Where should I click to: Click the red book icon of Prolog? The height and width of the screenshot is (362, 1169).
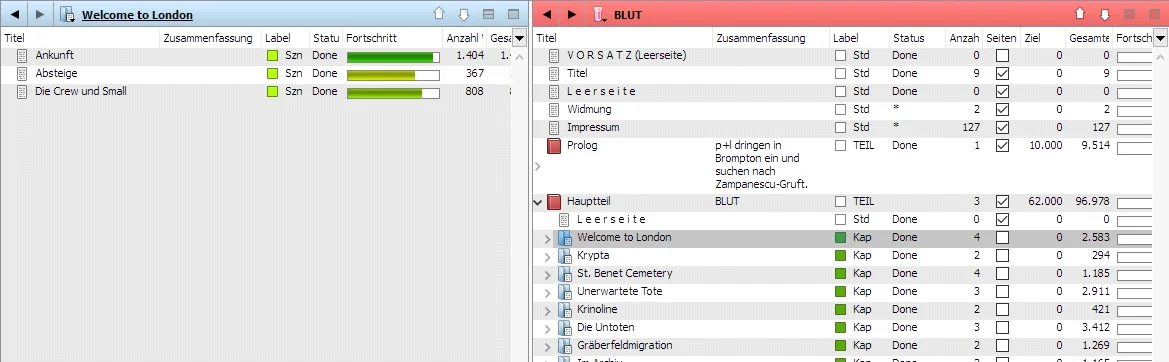pyautogui.click(x=554, y=146)
